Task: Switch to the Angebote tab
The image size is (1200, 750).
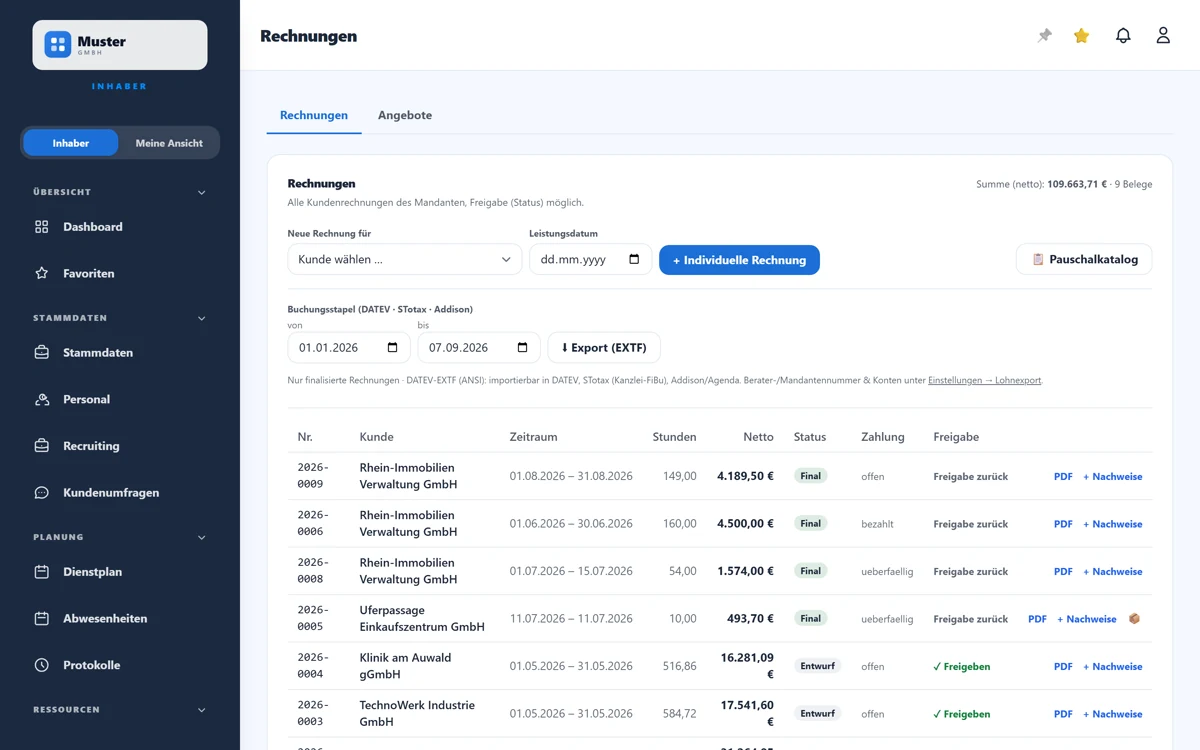Action: pyautogui.click(x=405, y=115)
